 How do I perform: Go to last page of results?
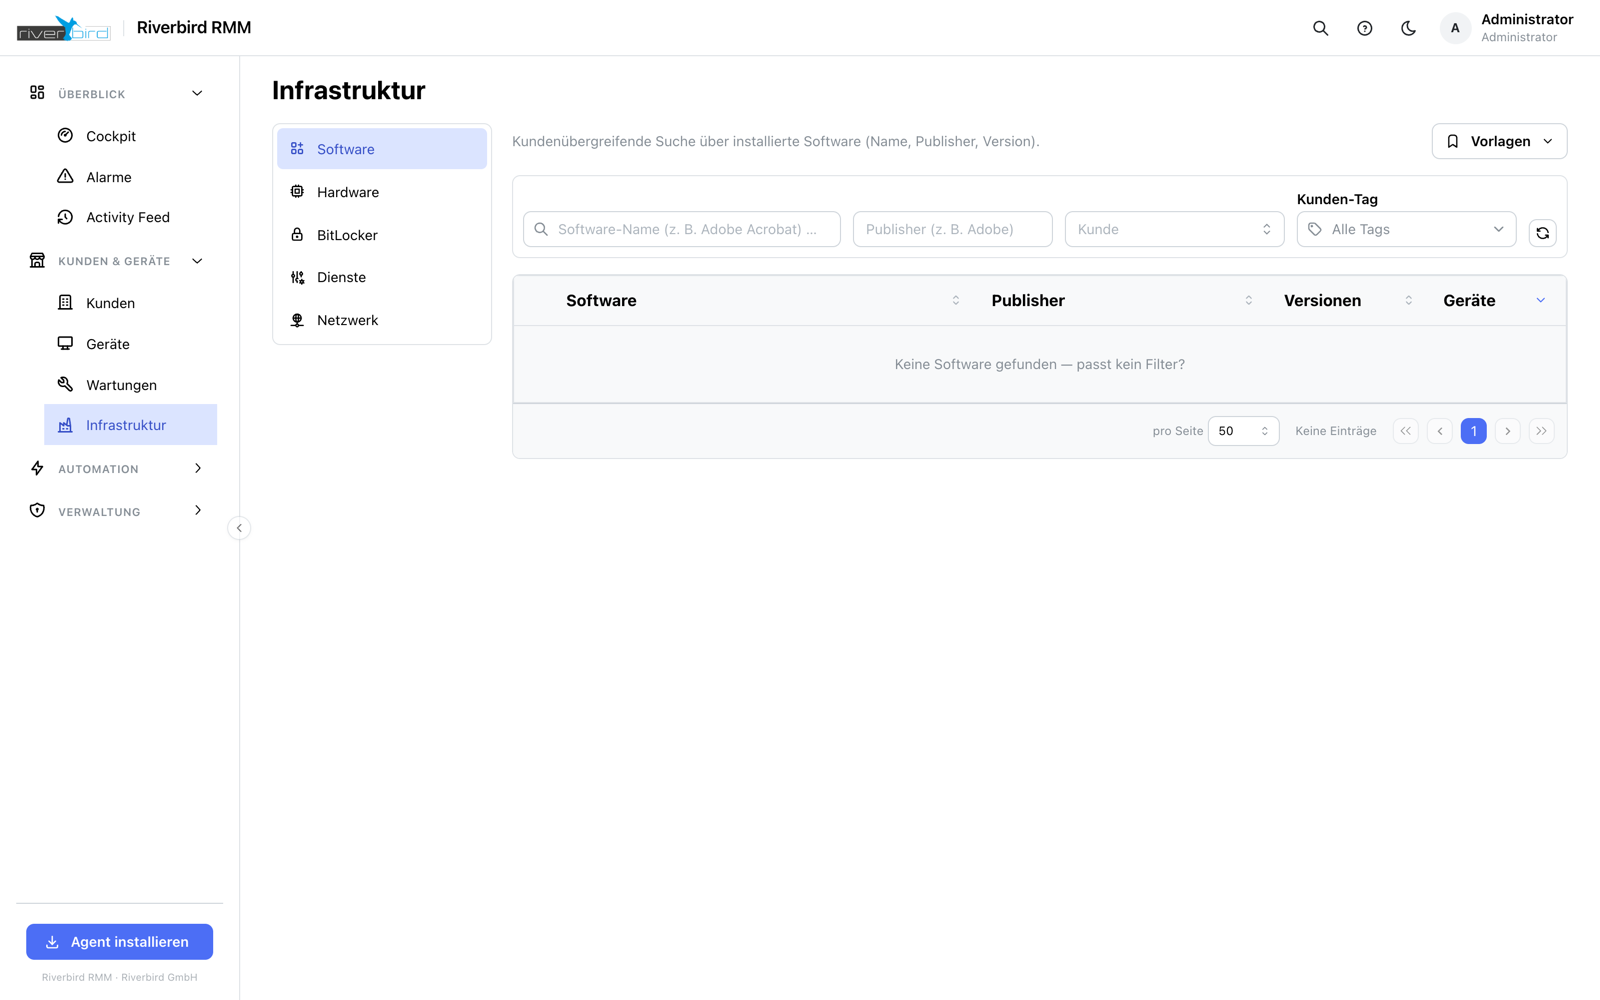coord(1541,431)
